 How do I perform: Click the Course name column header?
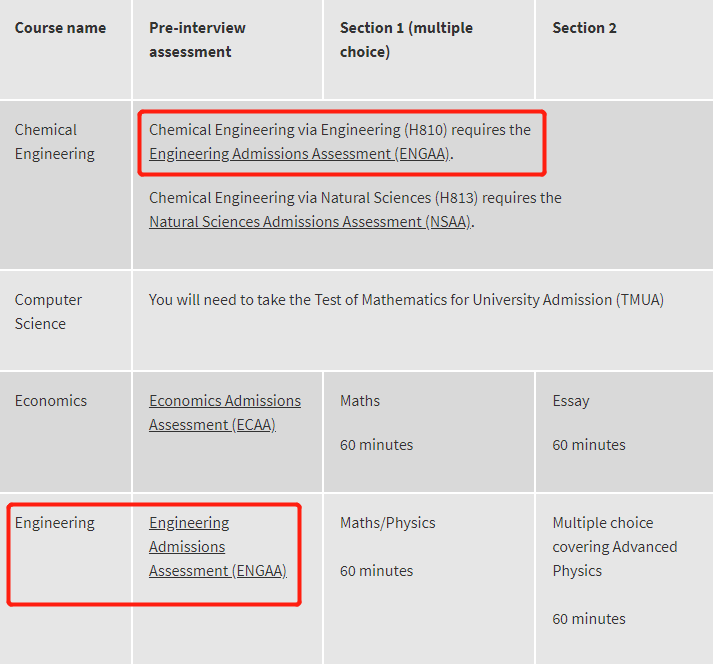tap(60, 28)
